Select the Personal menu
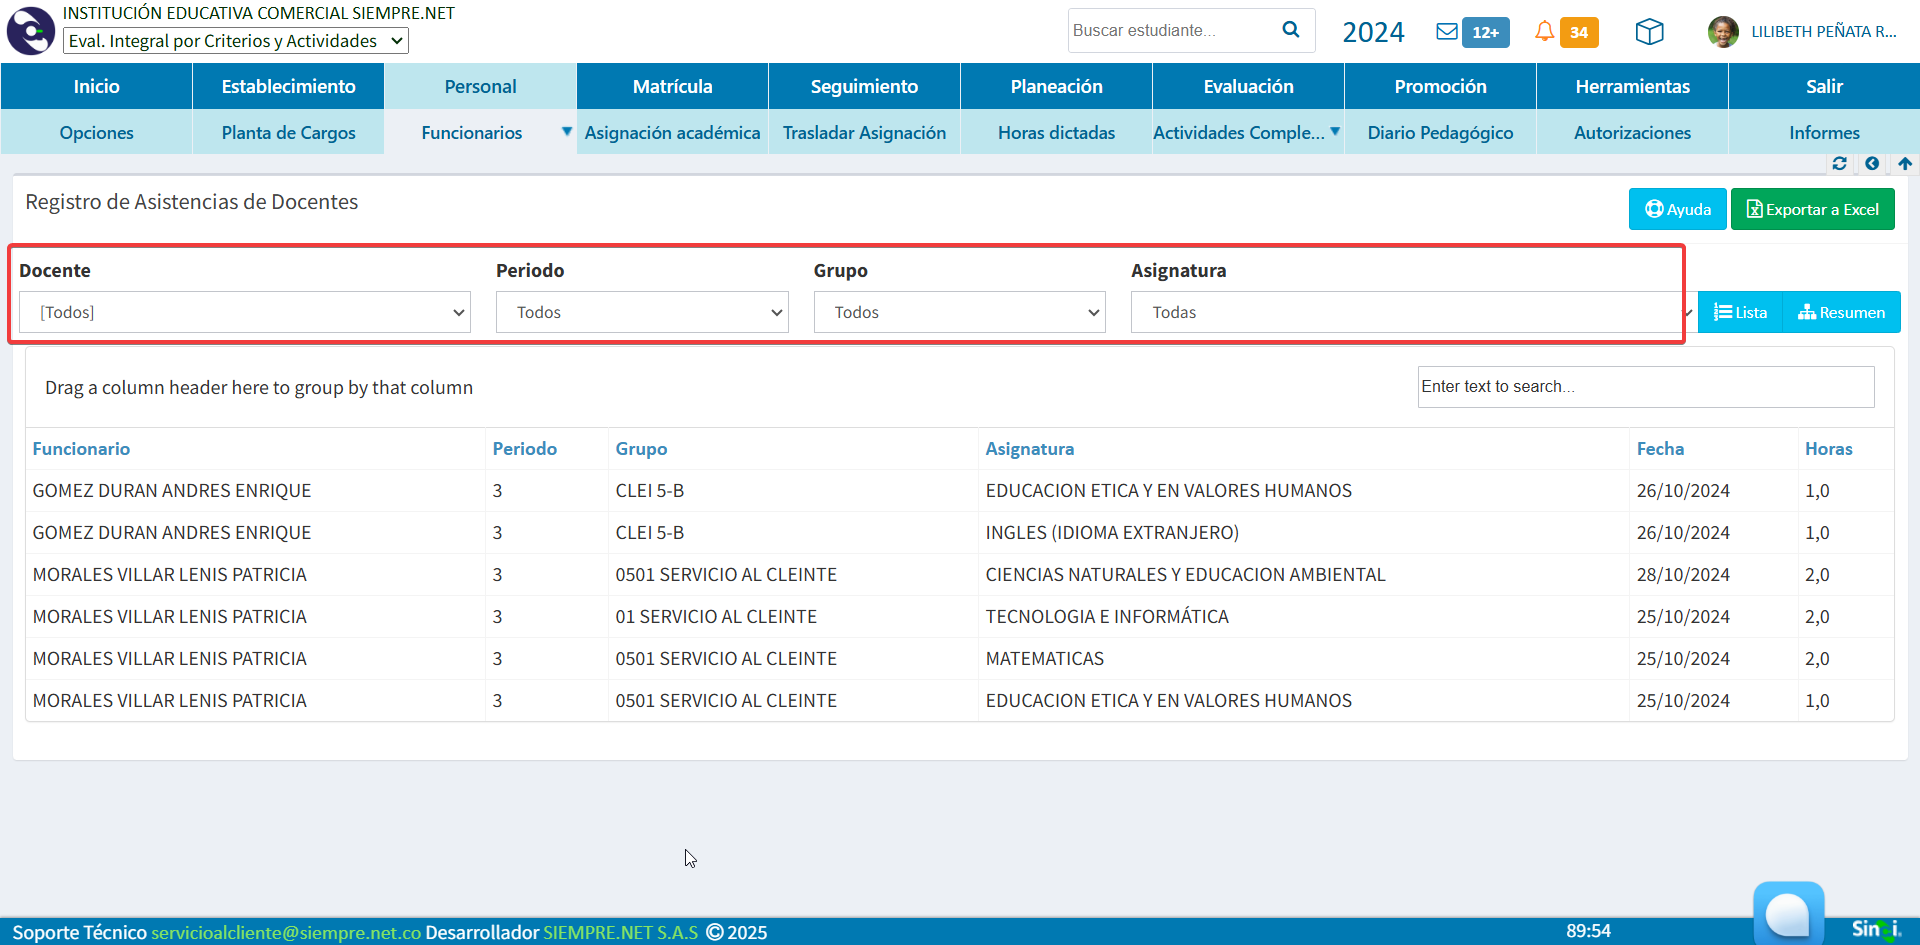 480,86
